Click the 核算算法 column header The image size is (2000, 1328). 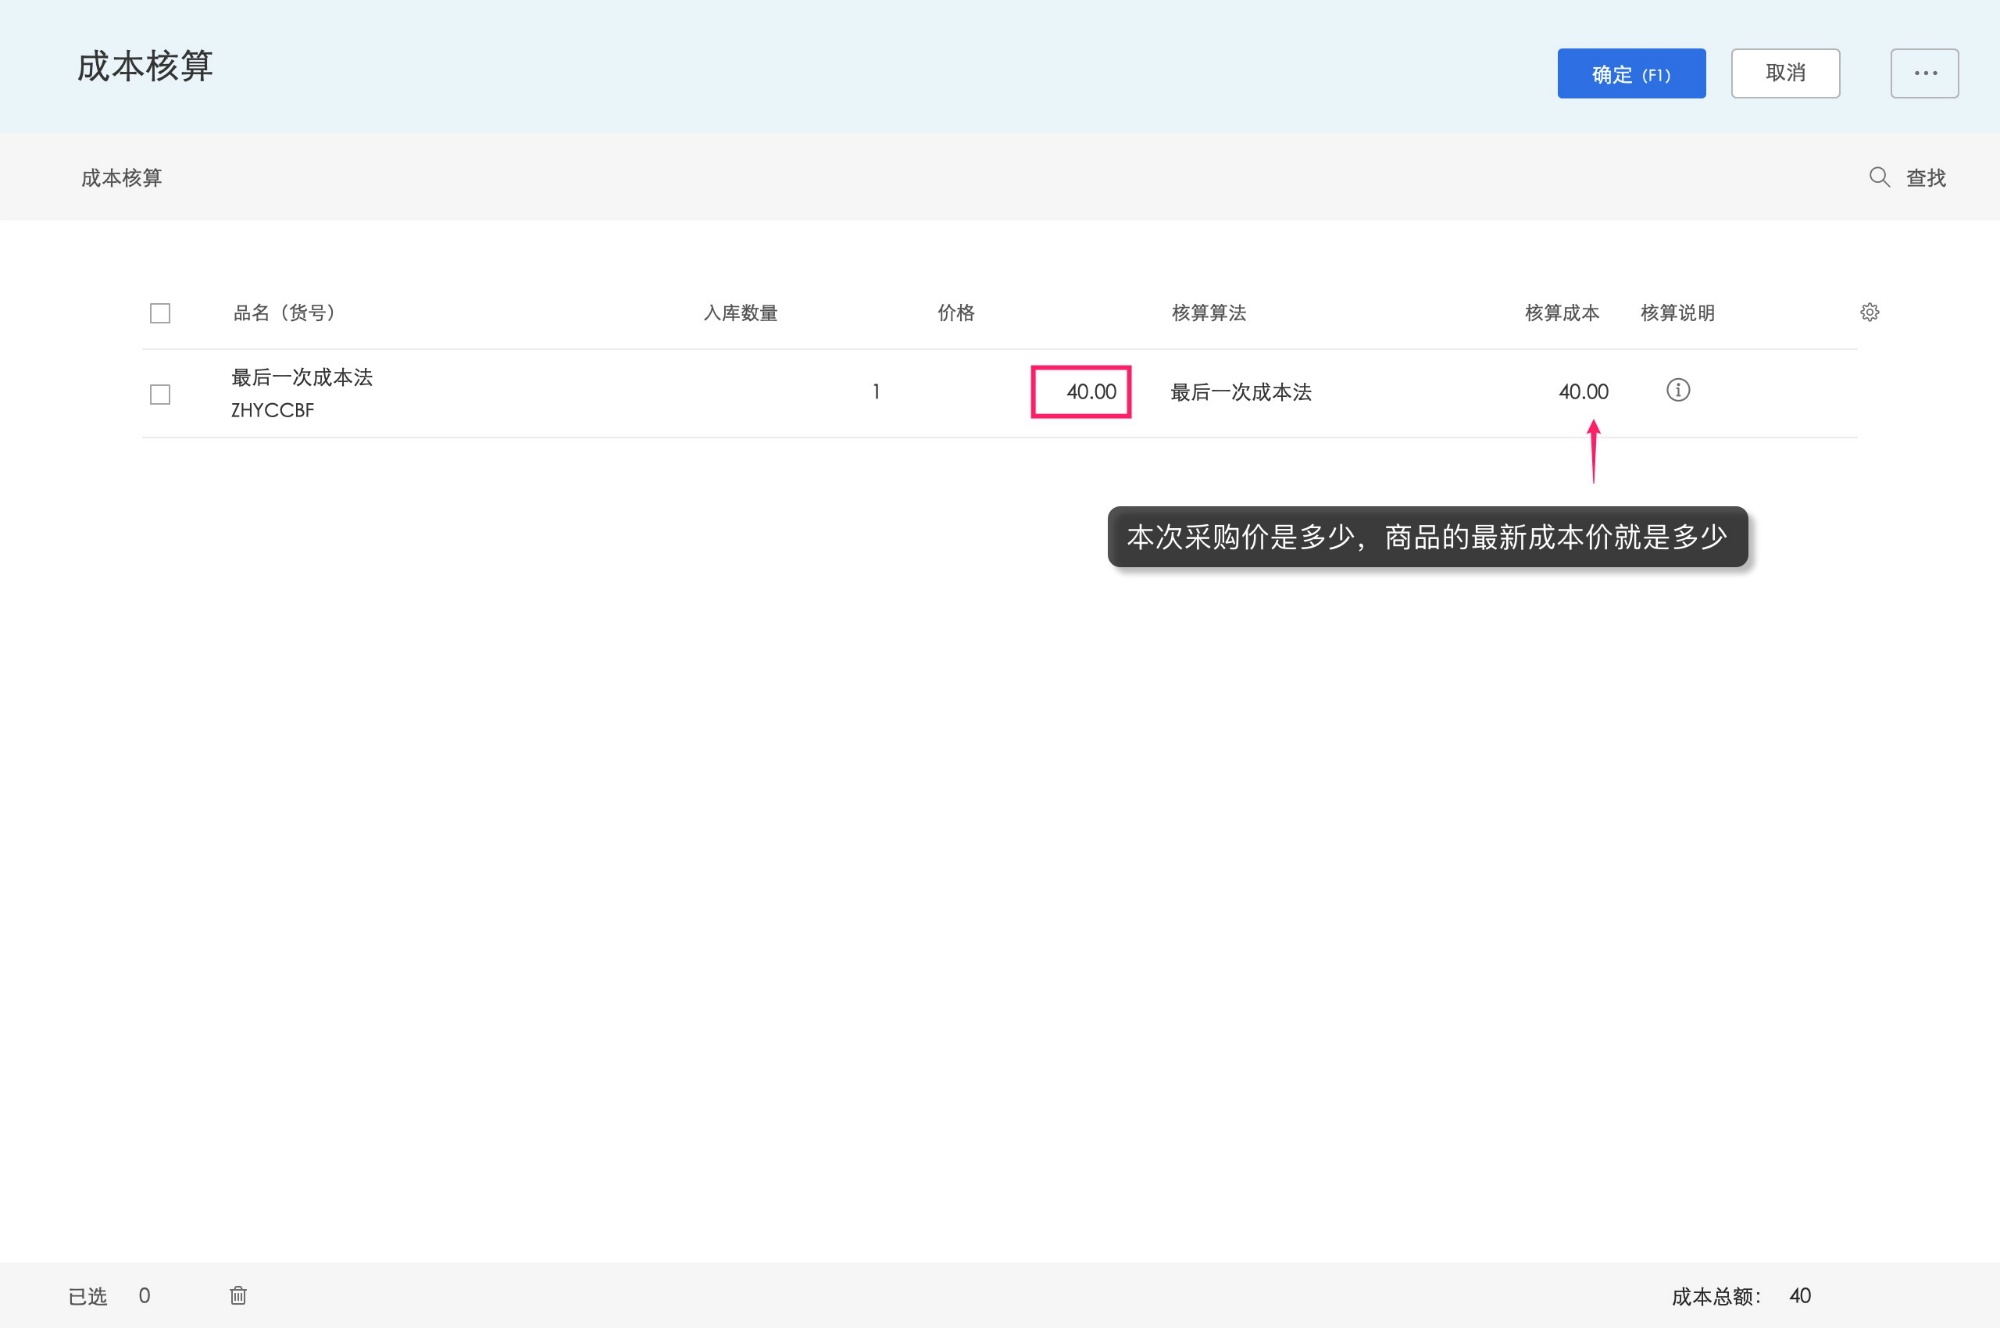coord(1208,313)
